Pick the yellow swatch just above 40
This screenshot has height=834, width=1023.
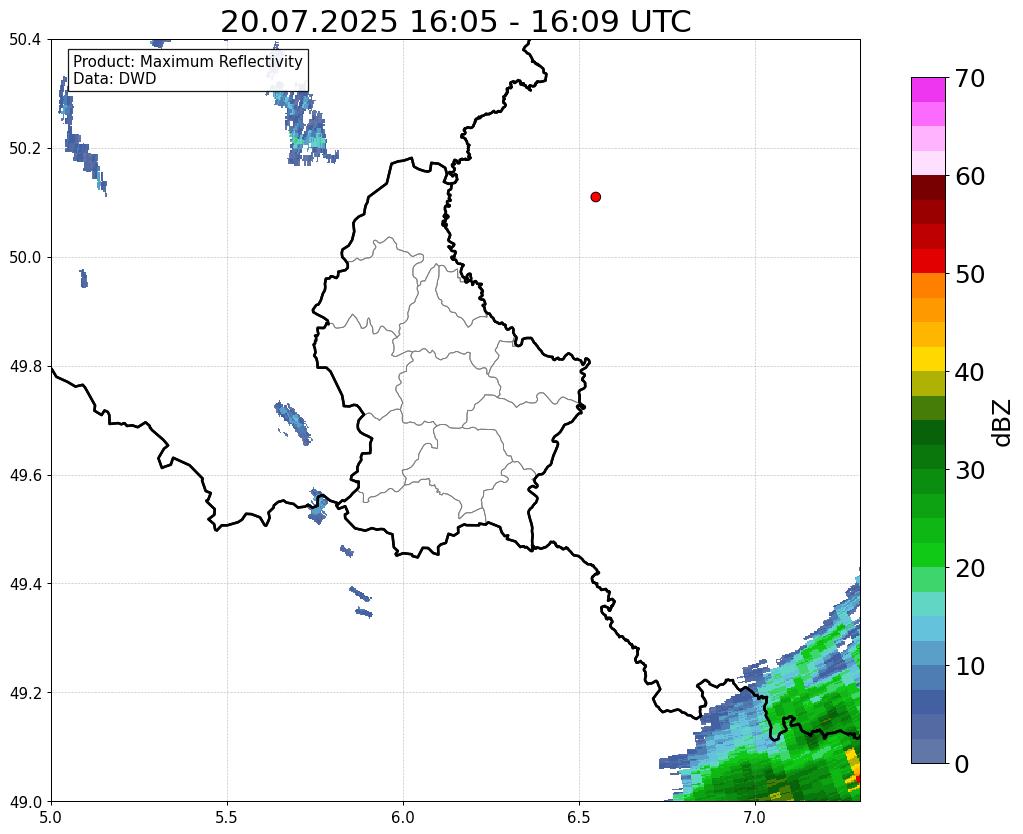click(928, 359)
